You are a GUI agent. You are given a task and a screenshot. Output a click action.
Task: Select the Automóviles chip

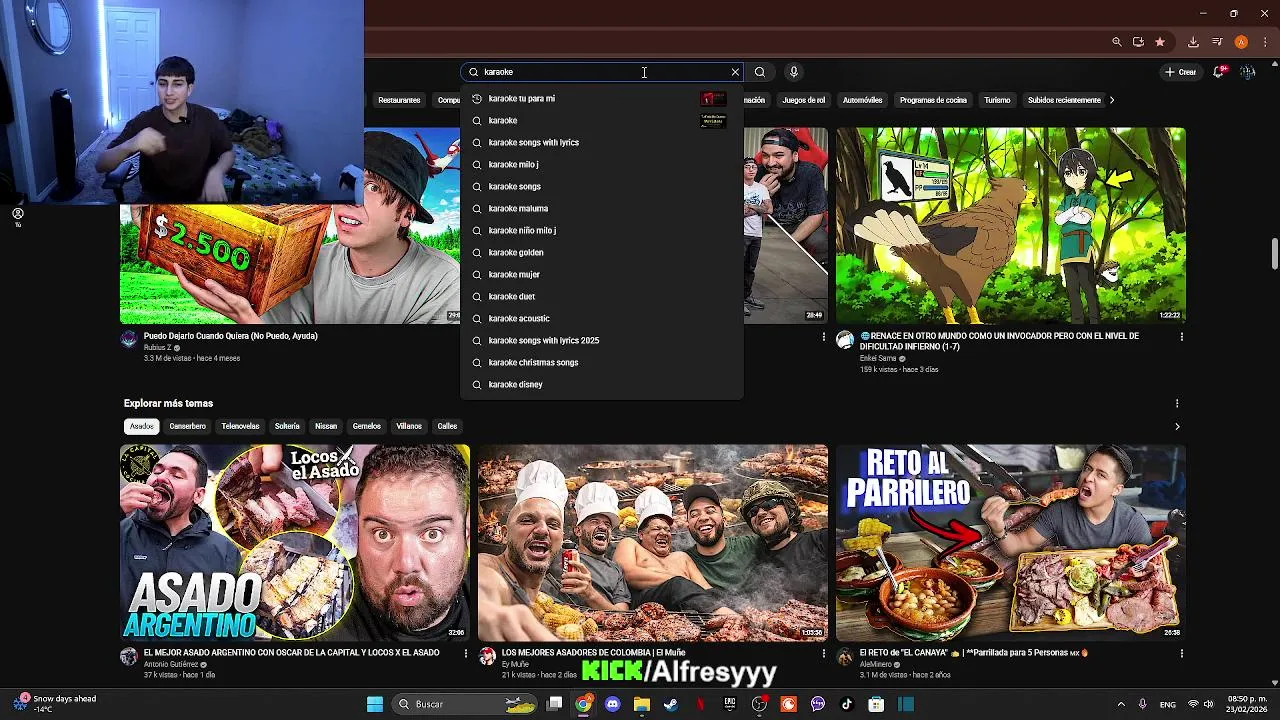[x=862, y=100]
